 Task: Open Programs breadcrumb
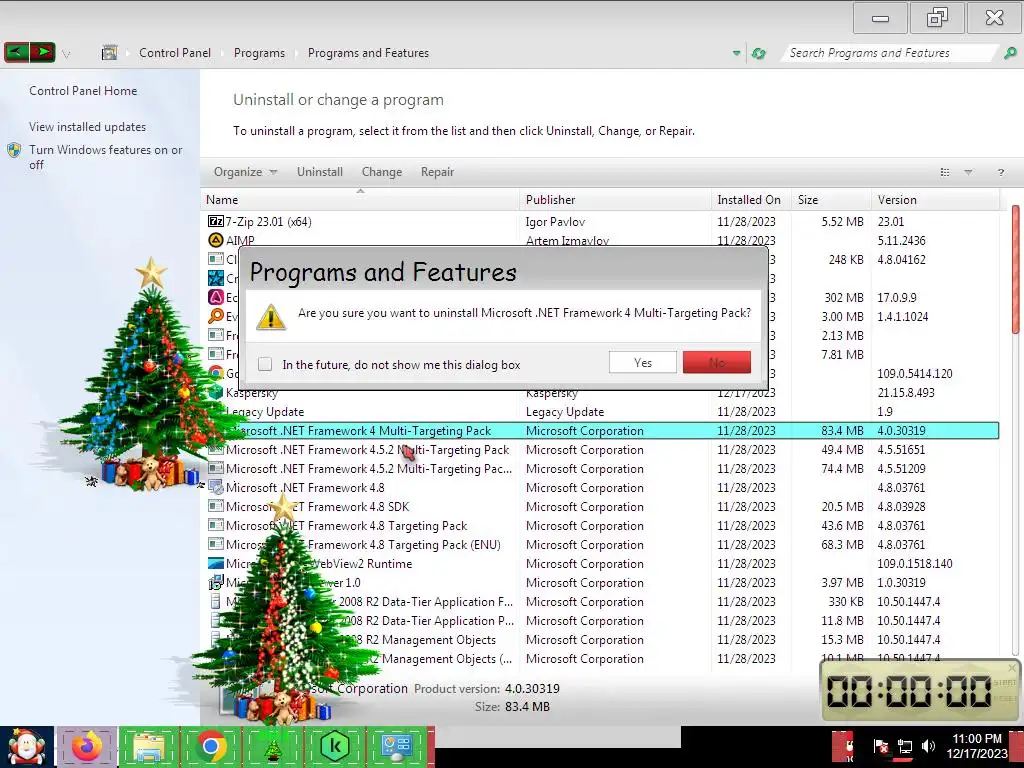[x=259, y=53]
